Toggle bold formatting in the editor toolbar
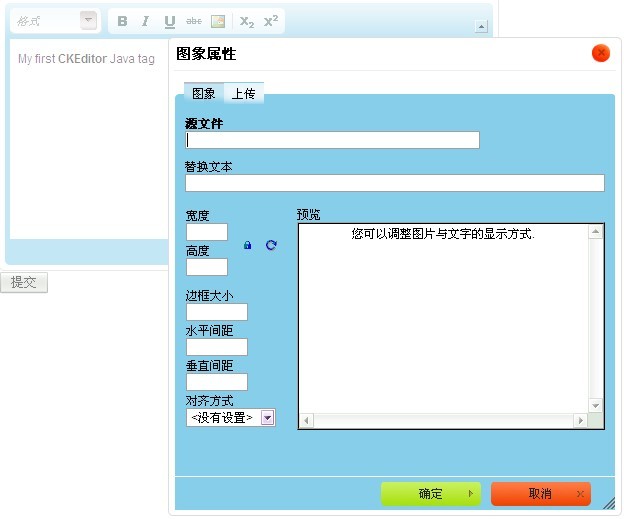624x519 pixels. tap(123, 21)
